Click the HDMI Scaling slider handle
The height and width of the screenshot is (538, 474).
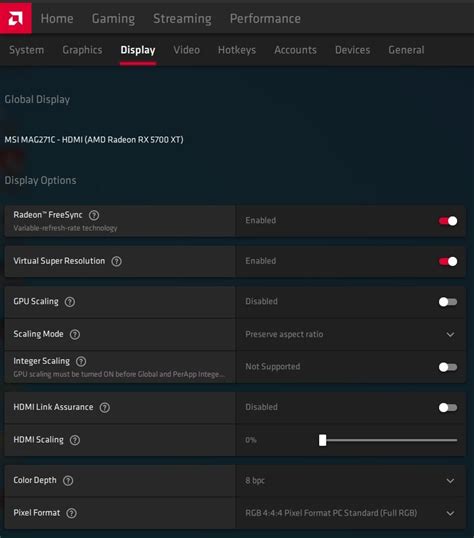(x=323, y=440)
